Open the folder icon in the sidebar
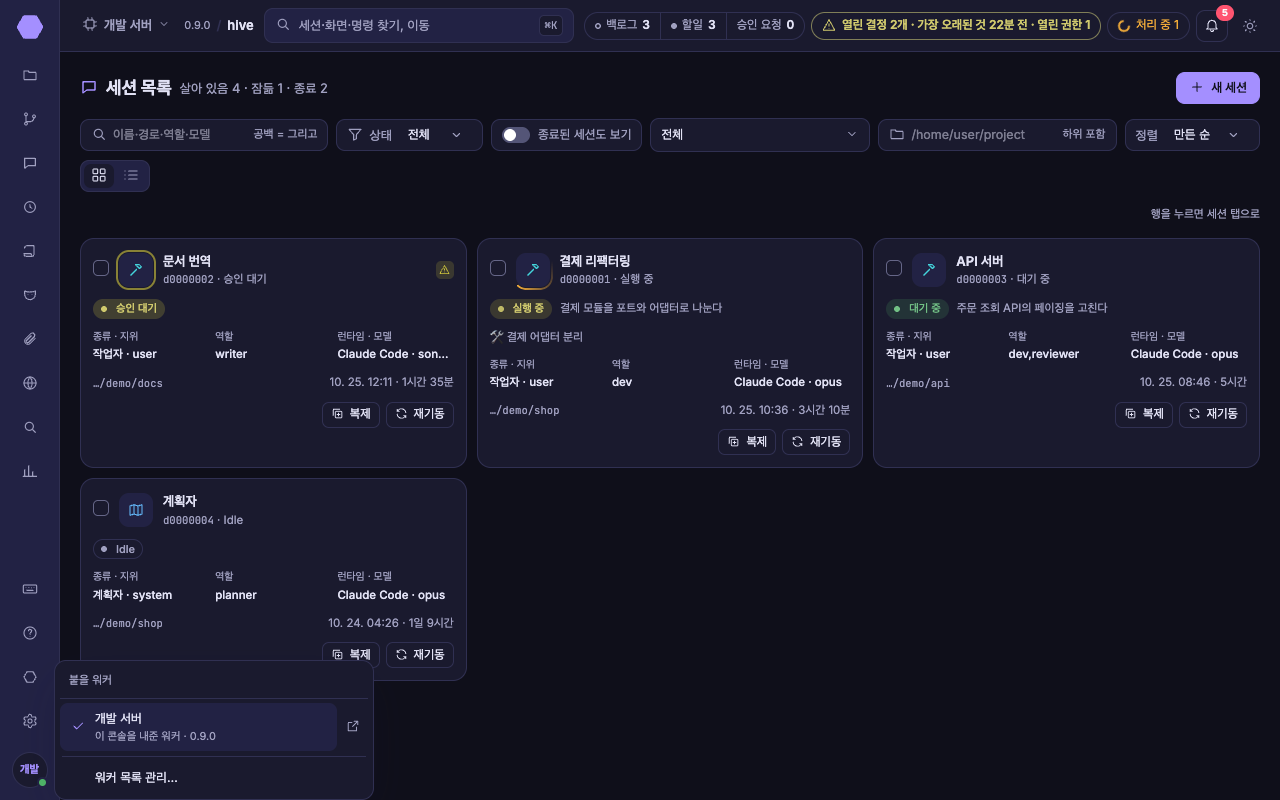This screenshot has height=800, width=1280. point(30,75)
